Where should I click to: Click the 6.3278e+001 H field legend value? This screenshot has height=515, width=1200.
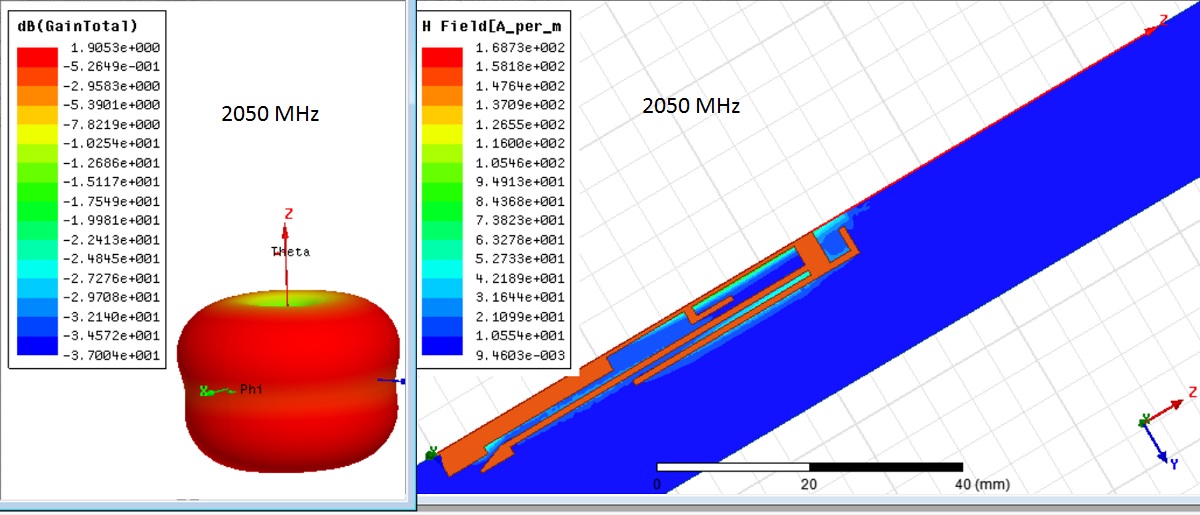pos(521,240)
